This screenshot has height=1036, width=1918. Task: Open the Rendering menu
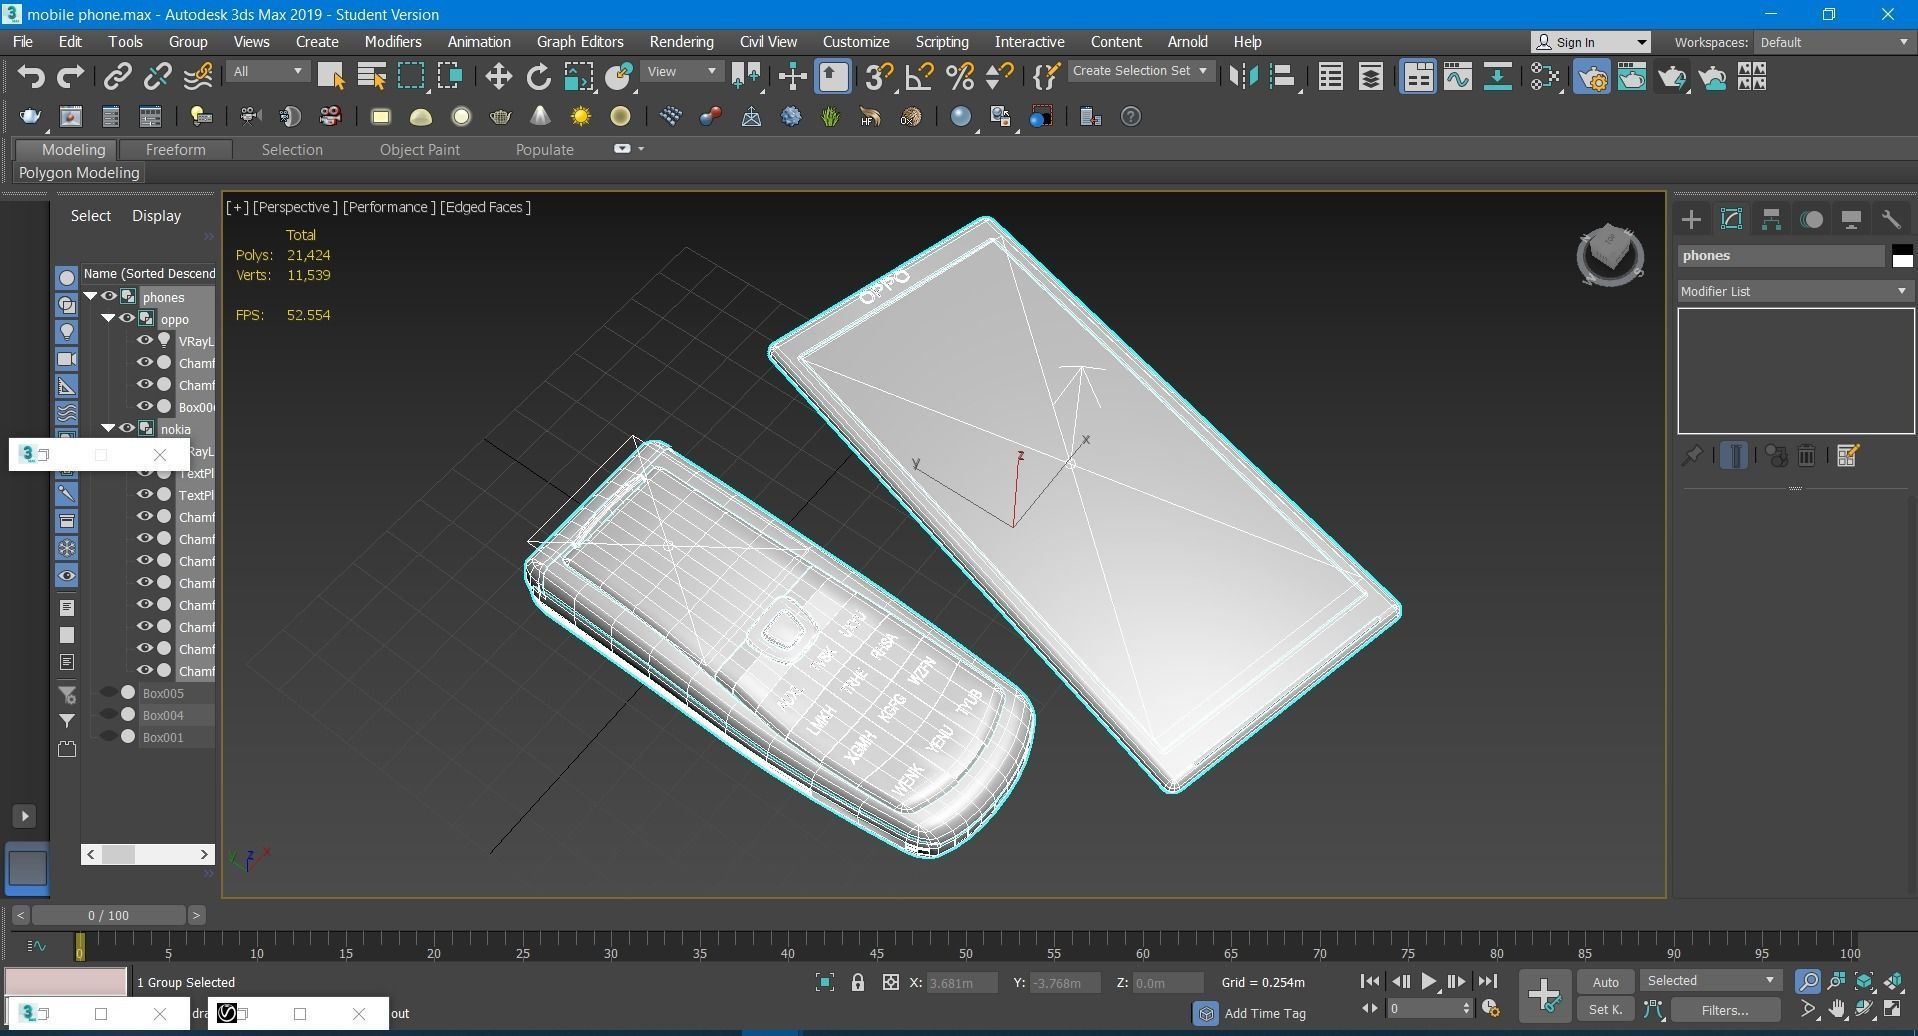pyautogui.click(x=681, y=42)
